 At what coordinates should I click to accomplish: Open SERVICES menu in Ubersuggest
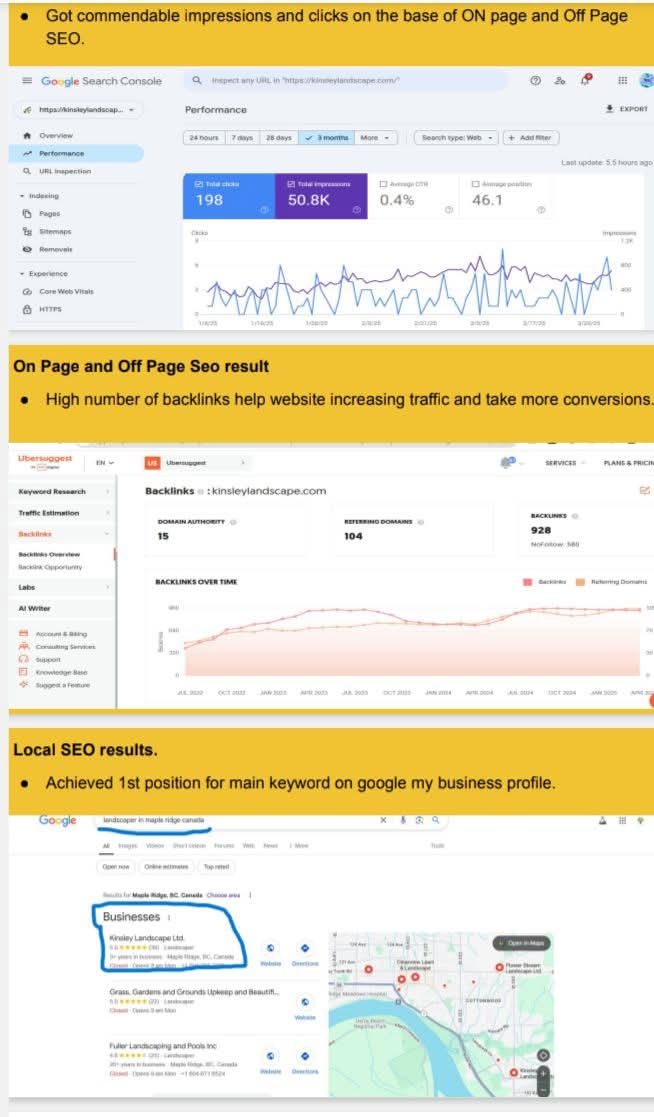564,463
